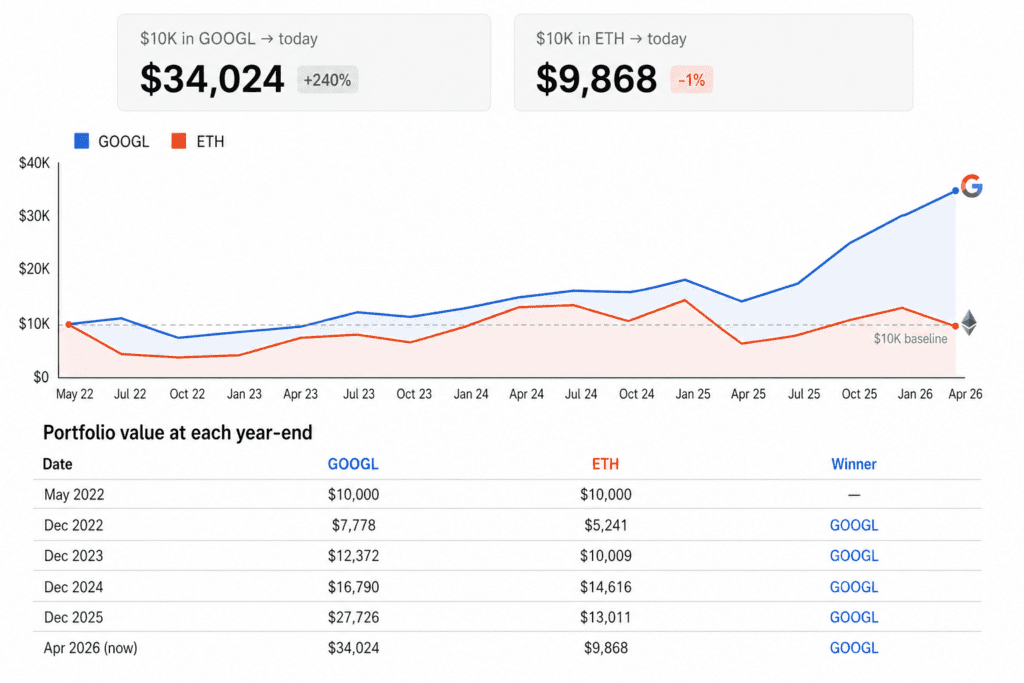Click the GOOGL column header
Screen dimensions: 1024x683
pos(353,464)
